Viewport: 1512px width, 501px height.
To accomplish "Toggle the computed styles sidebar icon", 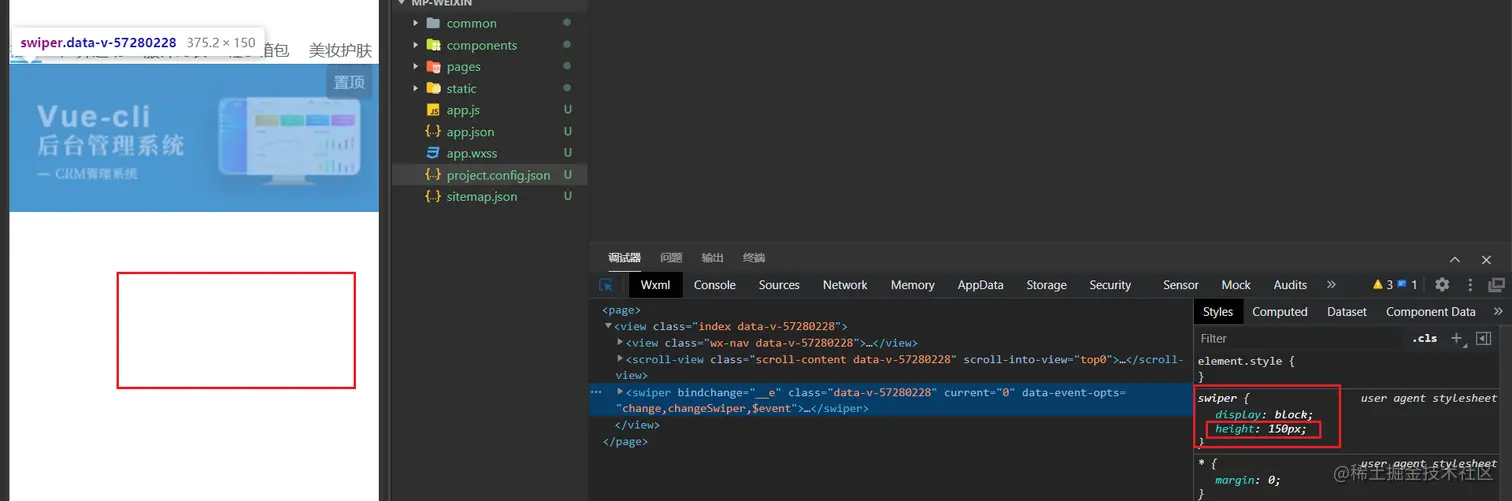I will click(x=1484, y=338).
